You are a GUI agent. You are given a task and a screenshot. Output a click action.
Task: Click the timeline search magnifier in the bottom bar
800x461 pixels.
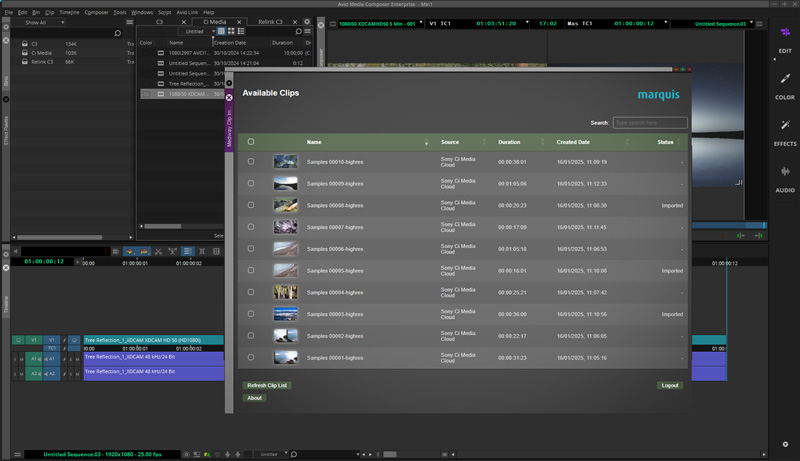[x=294, y=454]
